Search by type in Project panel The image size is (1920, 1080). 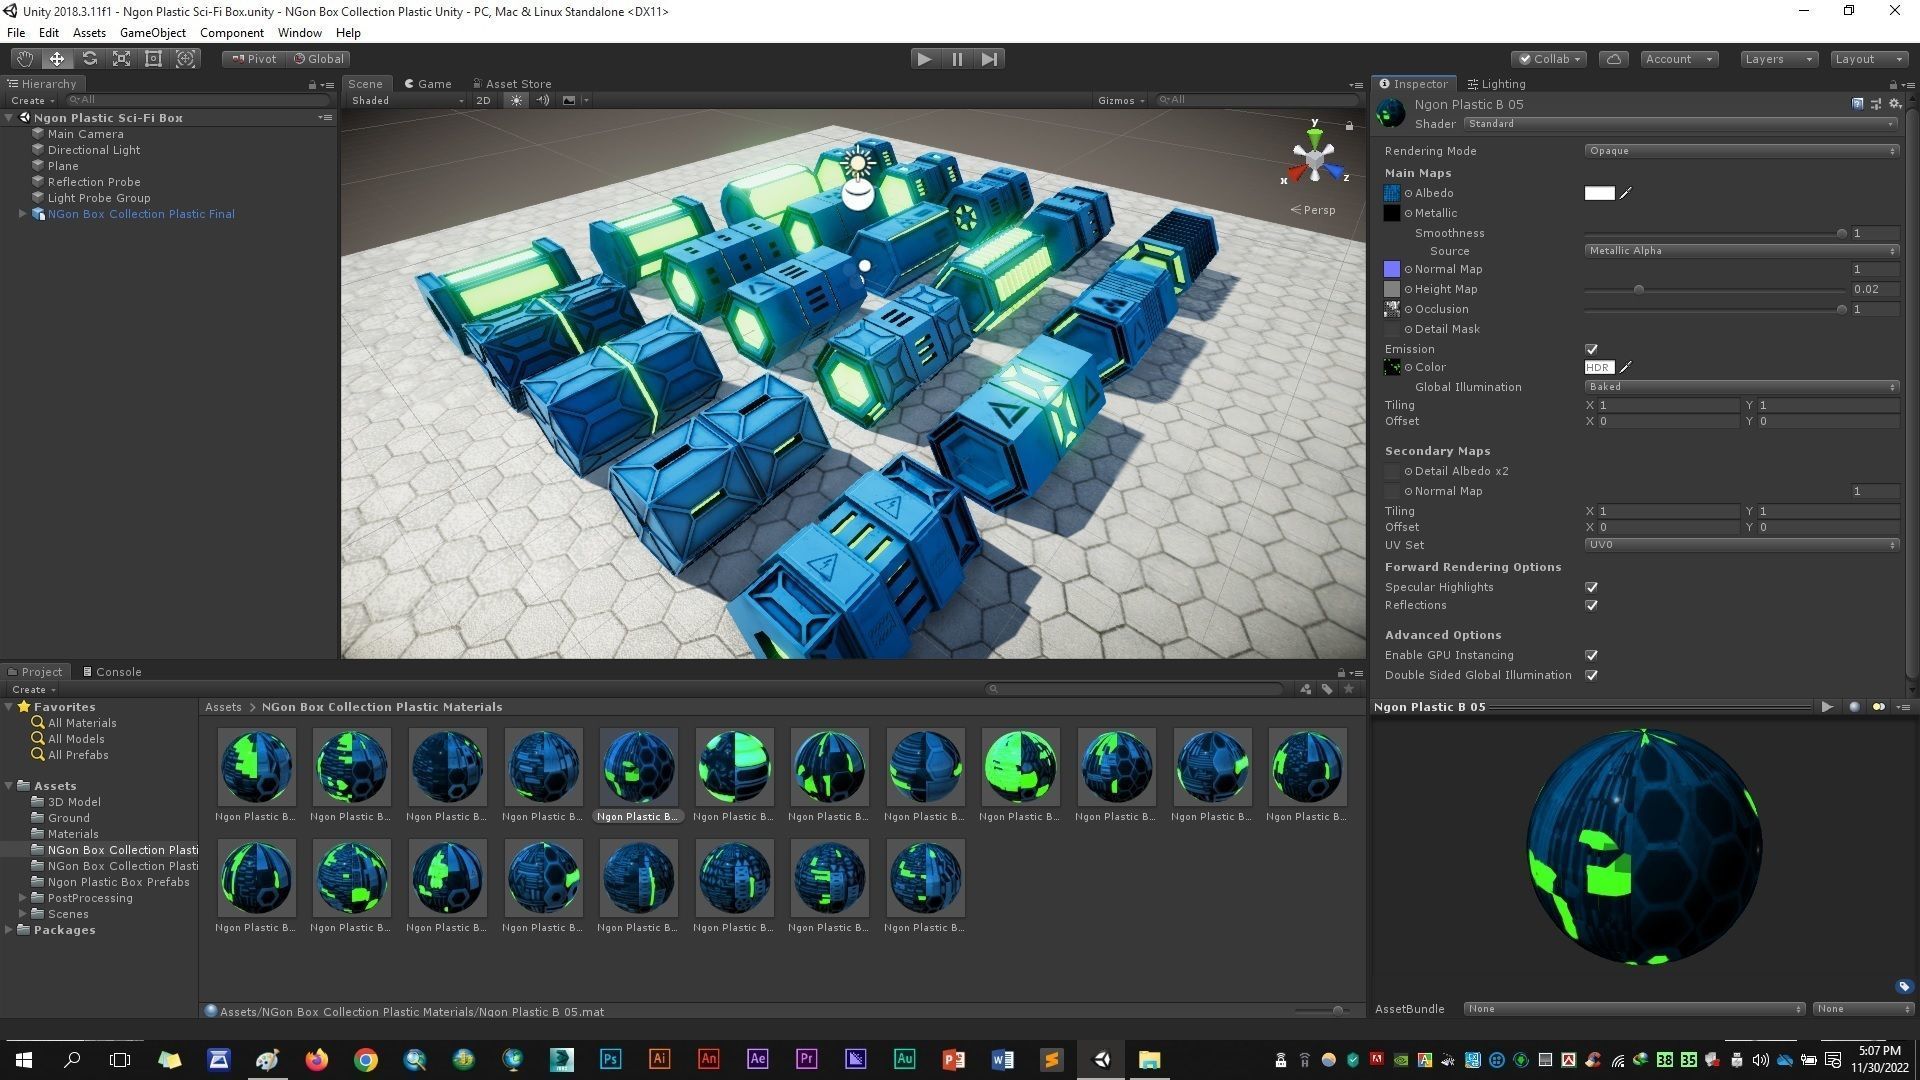[1306, 689]
